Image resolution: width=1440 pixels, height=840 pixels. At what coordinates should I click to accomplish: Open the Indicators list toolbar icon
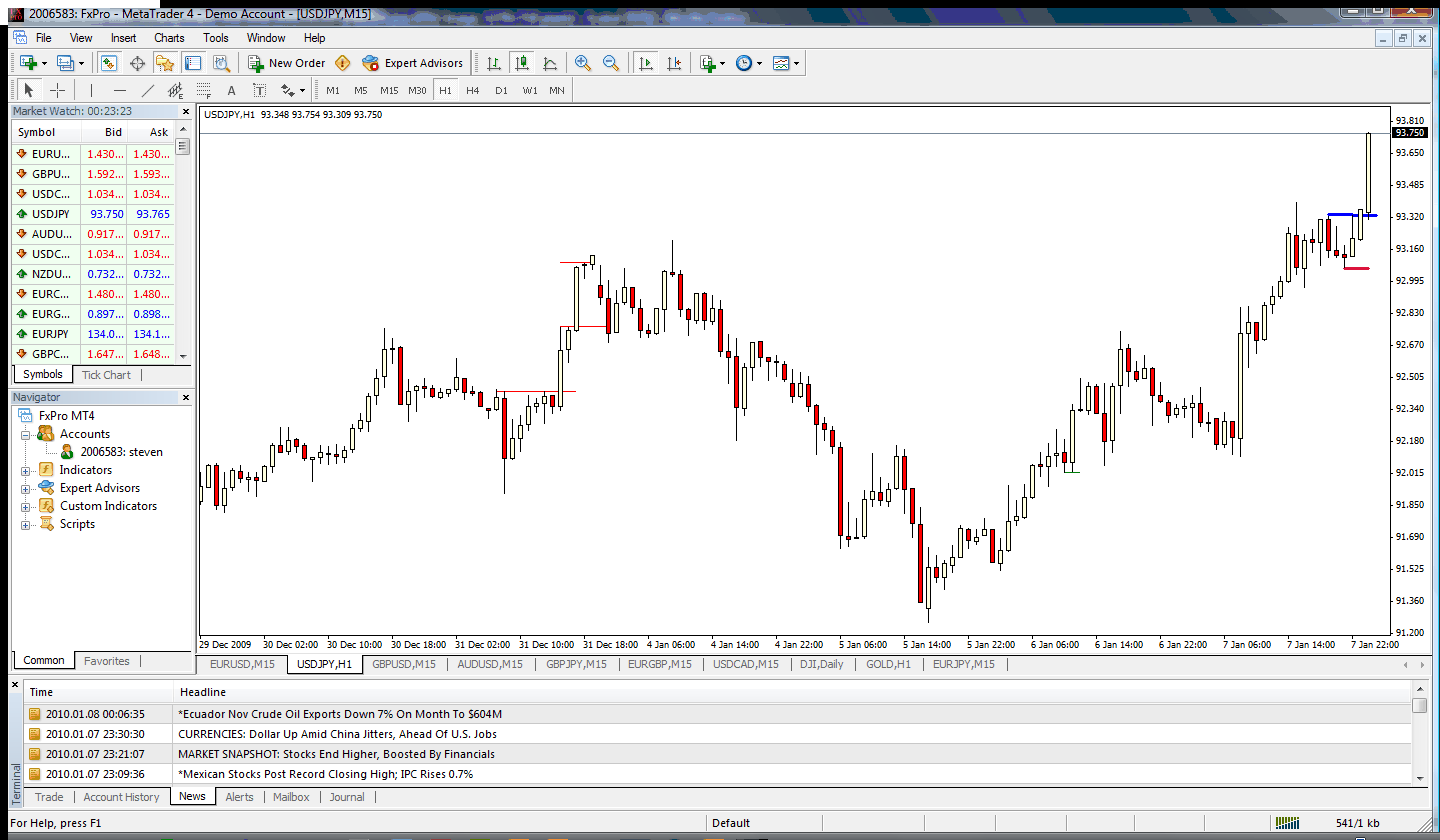[x=707, y=63]
